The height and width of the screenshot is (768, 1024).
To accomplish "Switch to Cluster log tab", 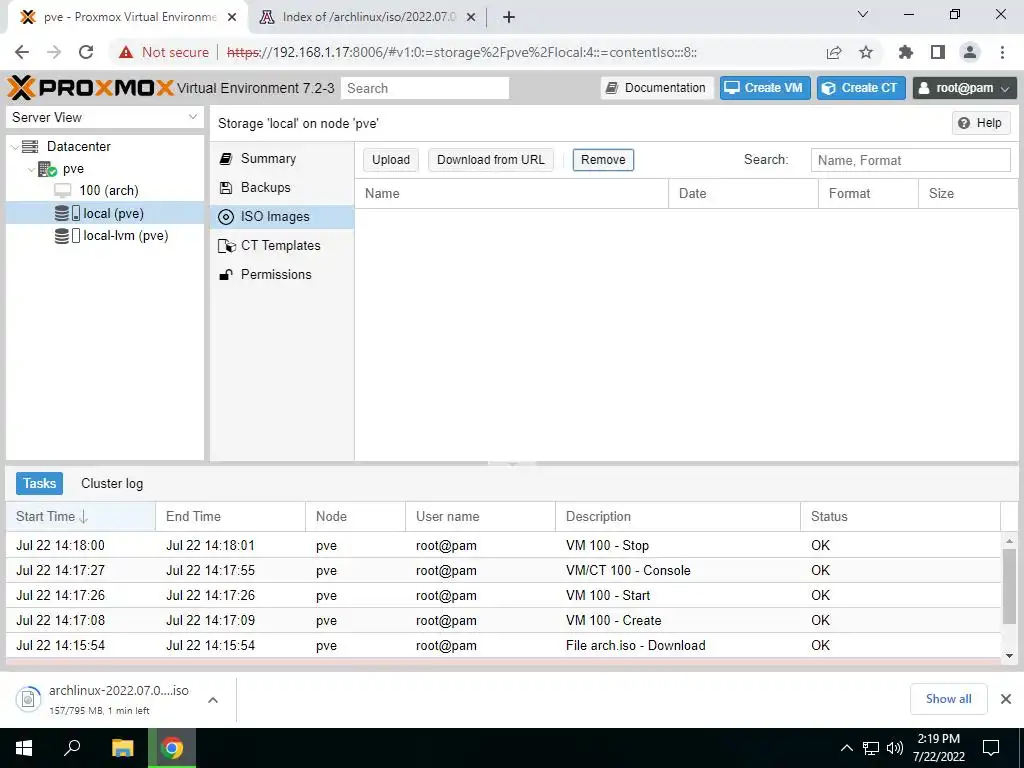I will tap(112, 483).
